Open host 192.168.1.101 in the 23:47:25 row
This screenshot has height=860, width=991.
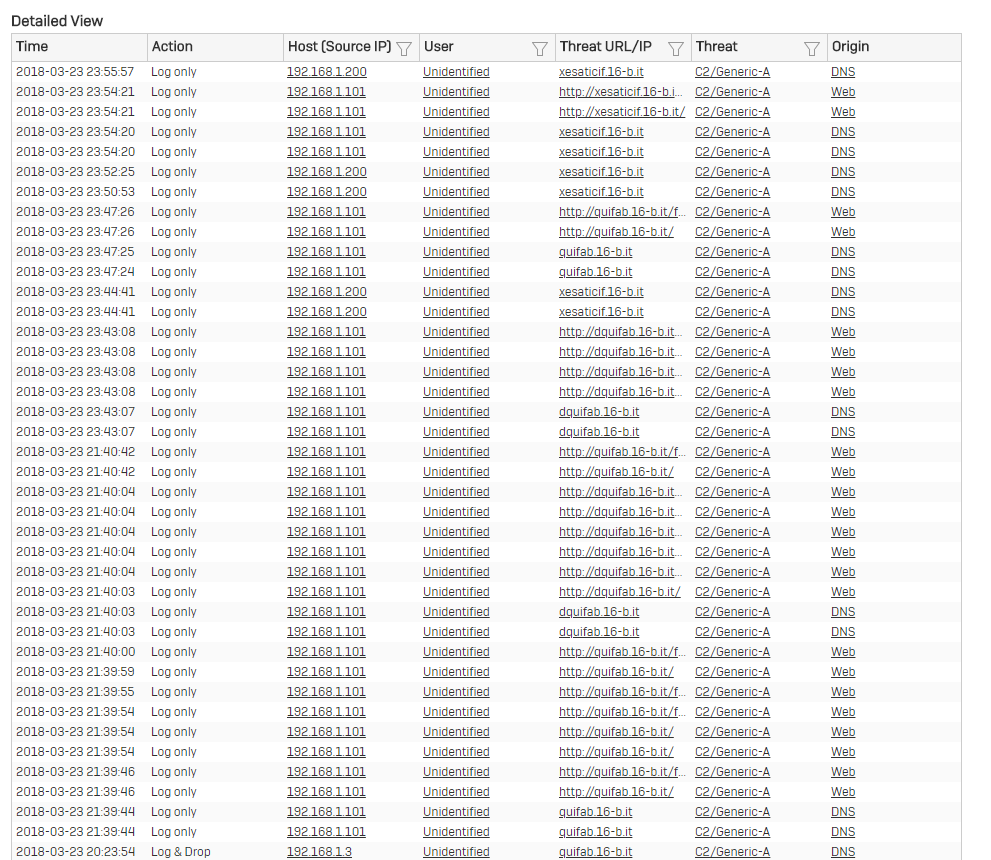pyautogui.click(x=326, y=252)
